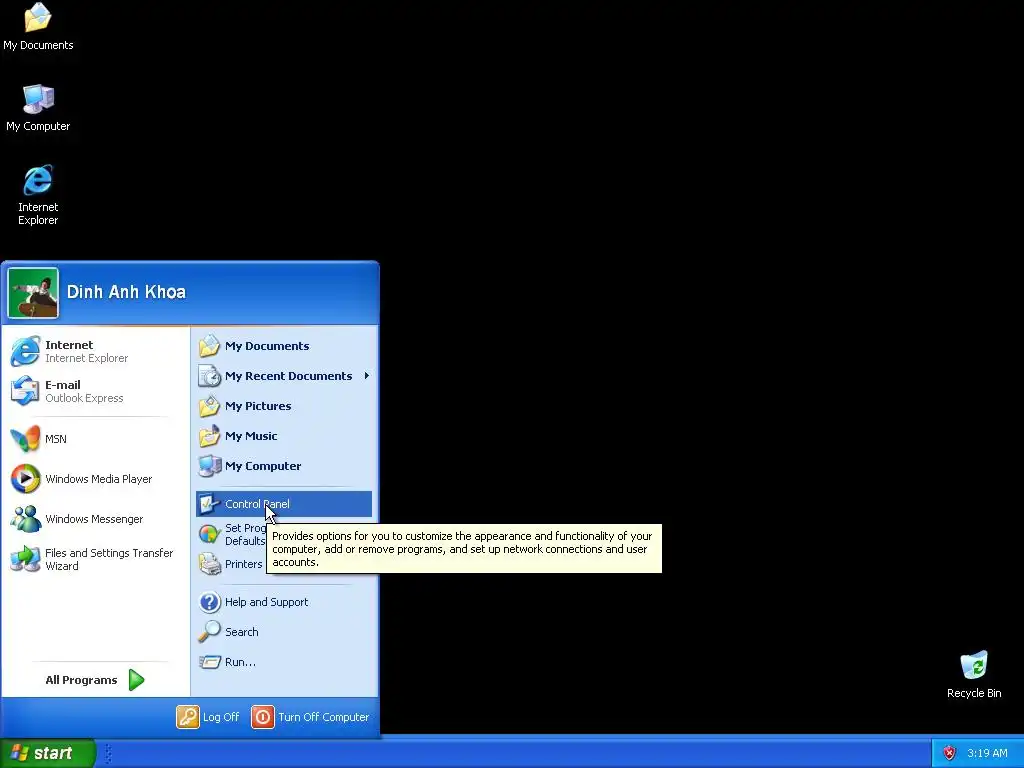
Task: Click My Recent Documents clock icon
Action: (210, 376)
